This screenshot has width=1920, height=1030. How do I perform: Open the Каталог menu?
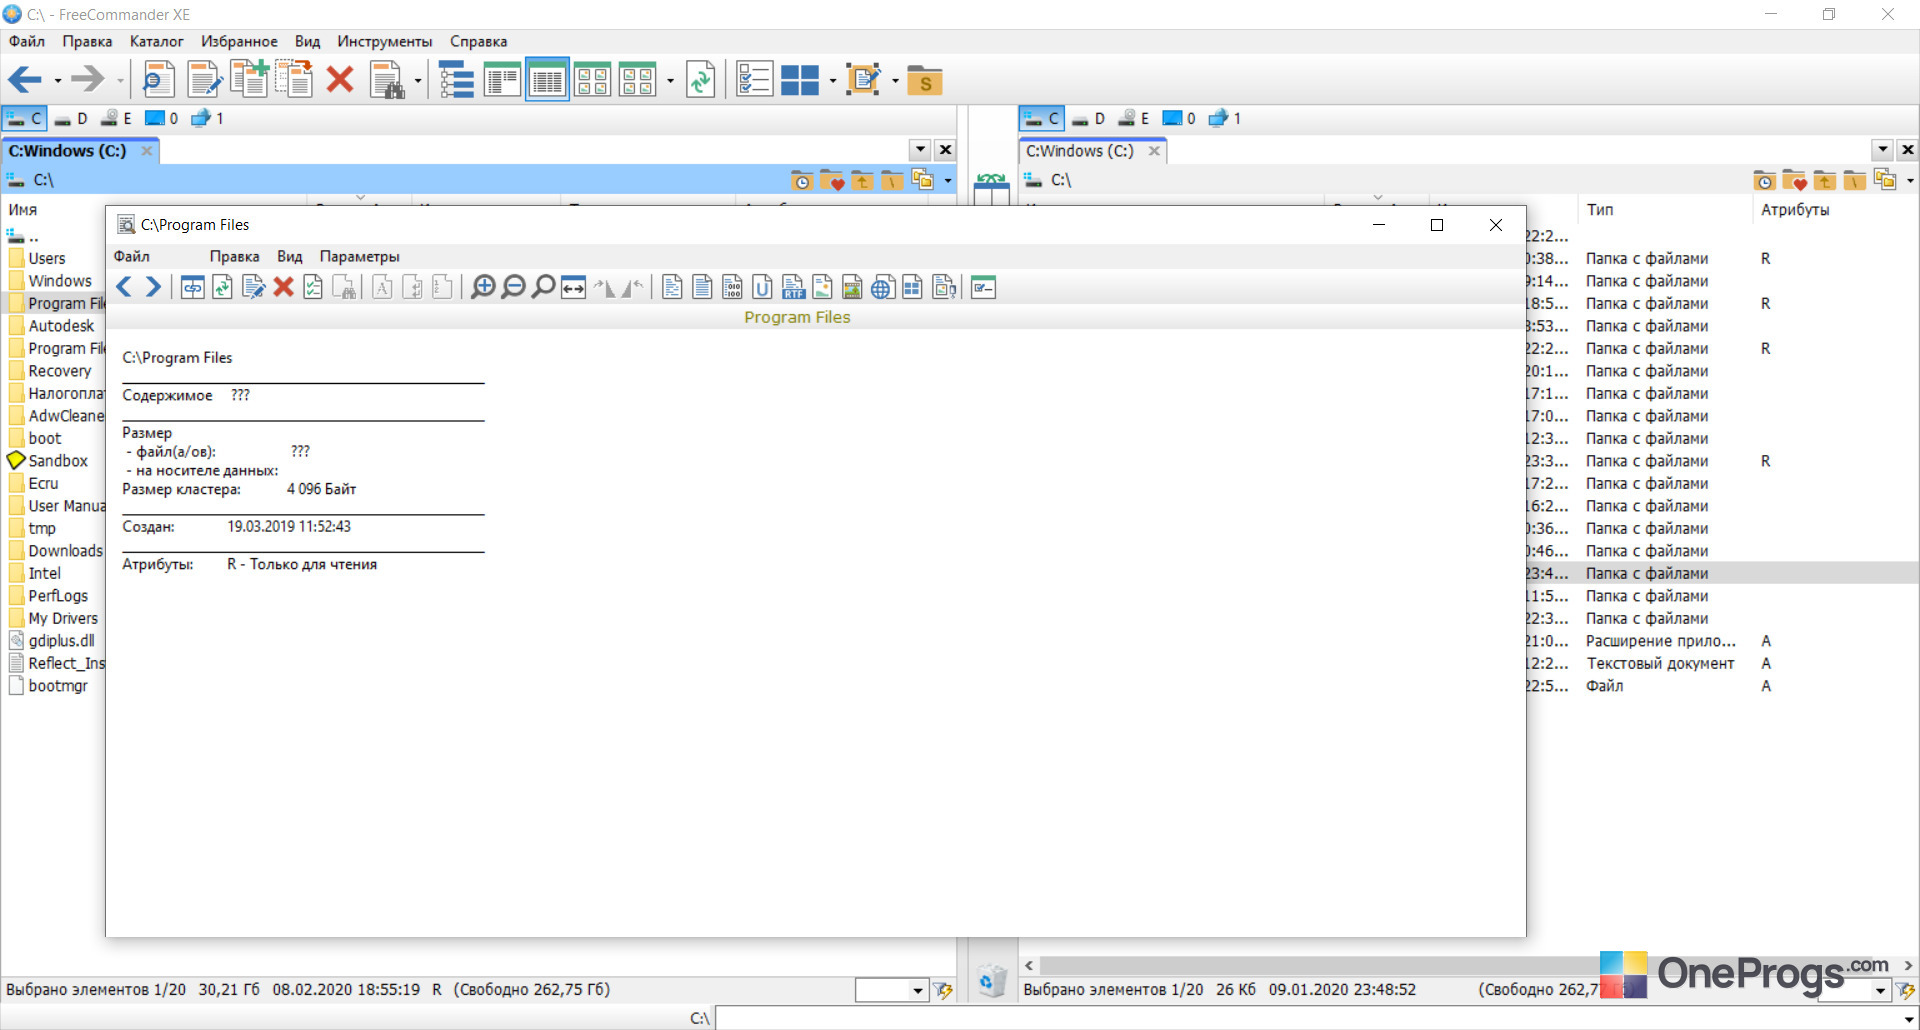(157, 41)
